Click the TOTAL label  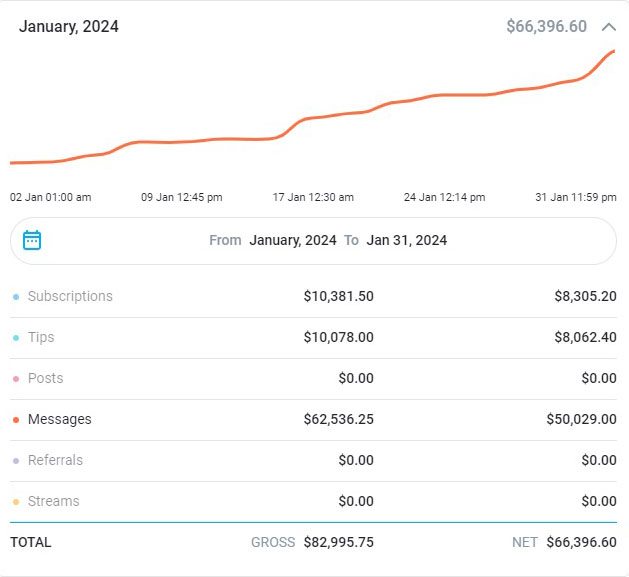coord(31,542)
